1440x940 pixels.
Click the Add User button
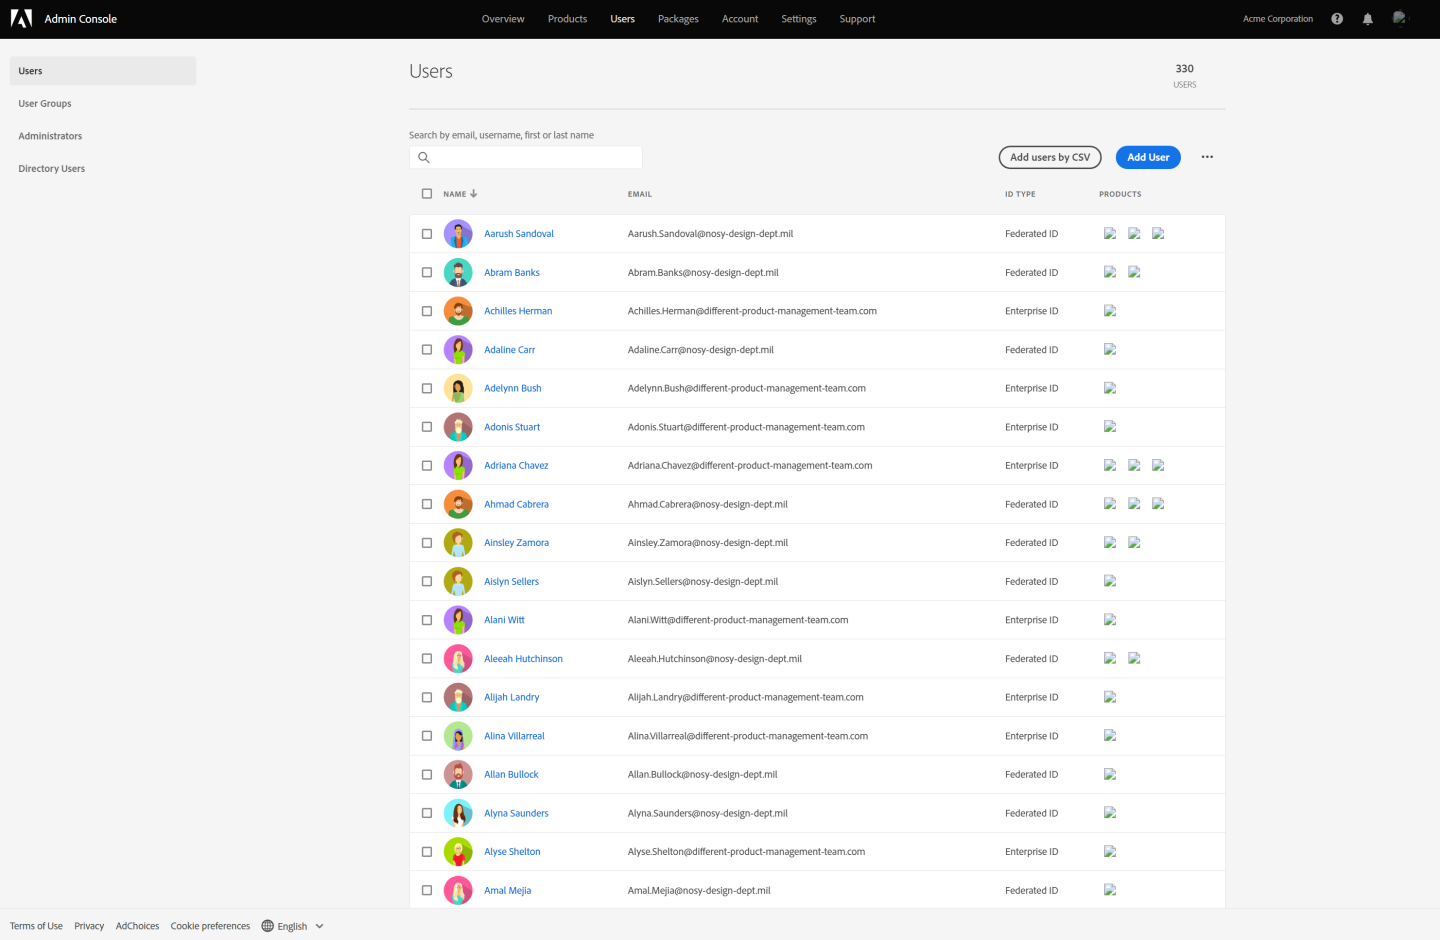tap(1147, 158)
